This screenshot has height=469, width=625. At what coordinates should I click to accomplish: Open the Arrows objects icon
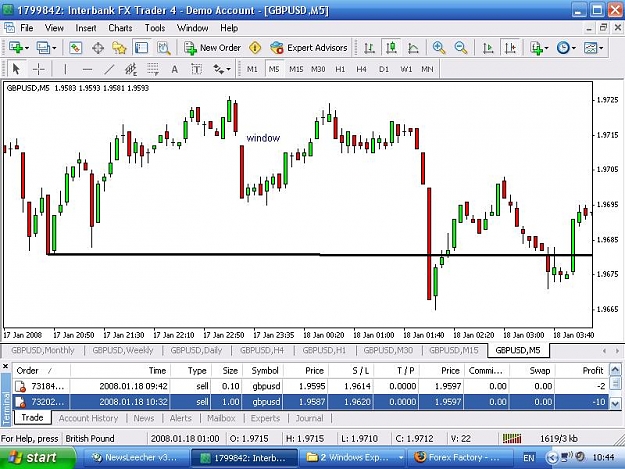218,69
